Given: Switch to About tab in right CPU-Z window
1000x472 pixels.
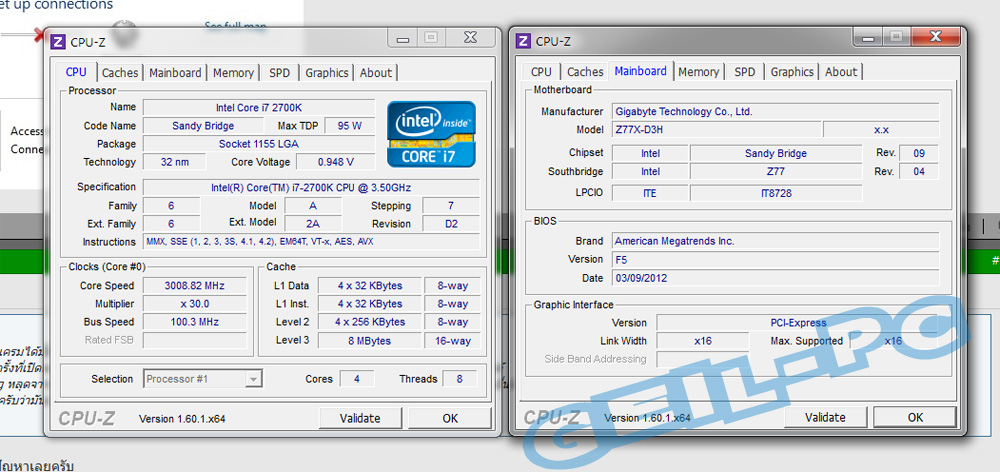Looking at the screenshot, I should (841, 72).
